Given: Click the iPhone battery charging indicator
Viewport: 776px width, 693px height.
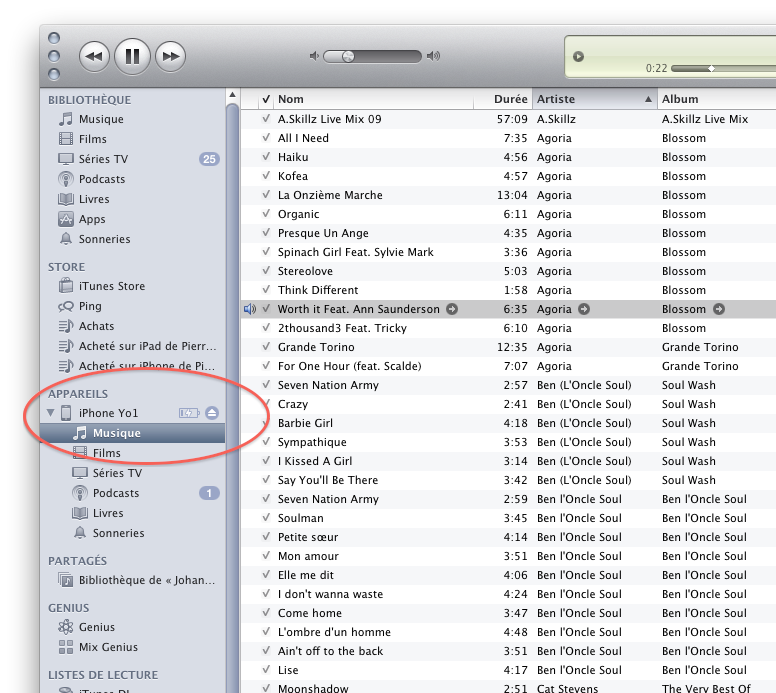Looking at the screenshot, I should [x=189, y=413].
